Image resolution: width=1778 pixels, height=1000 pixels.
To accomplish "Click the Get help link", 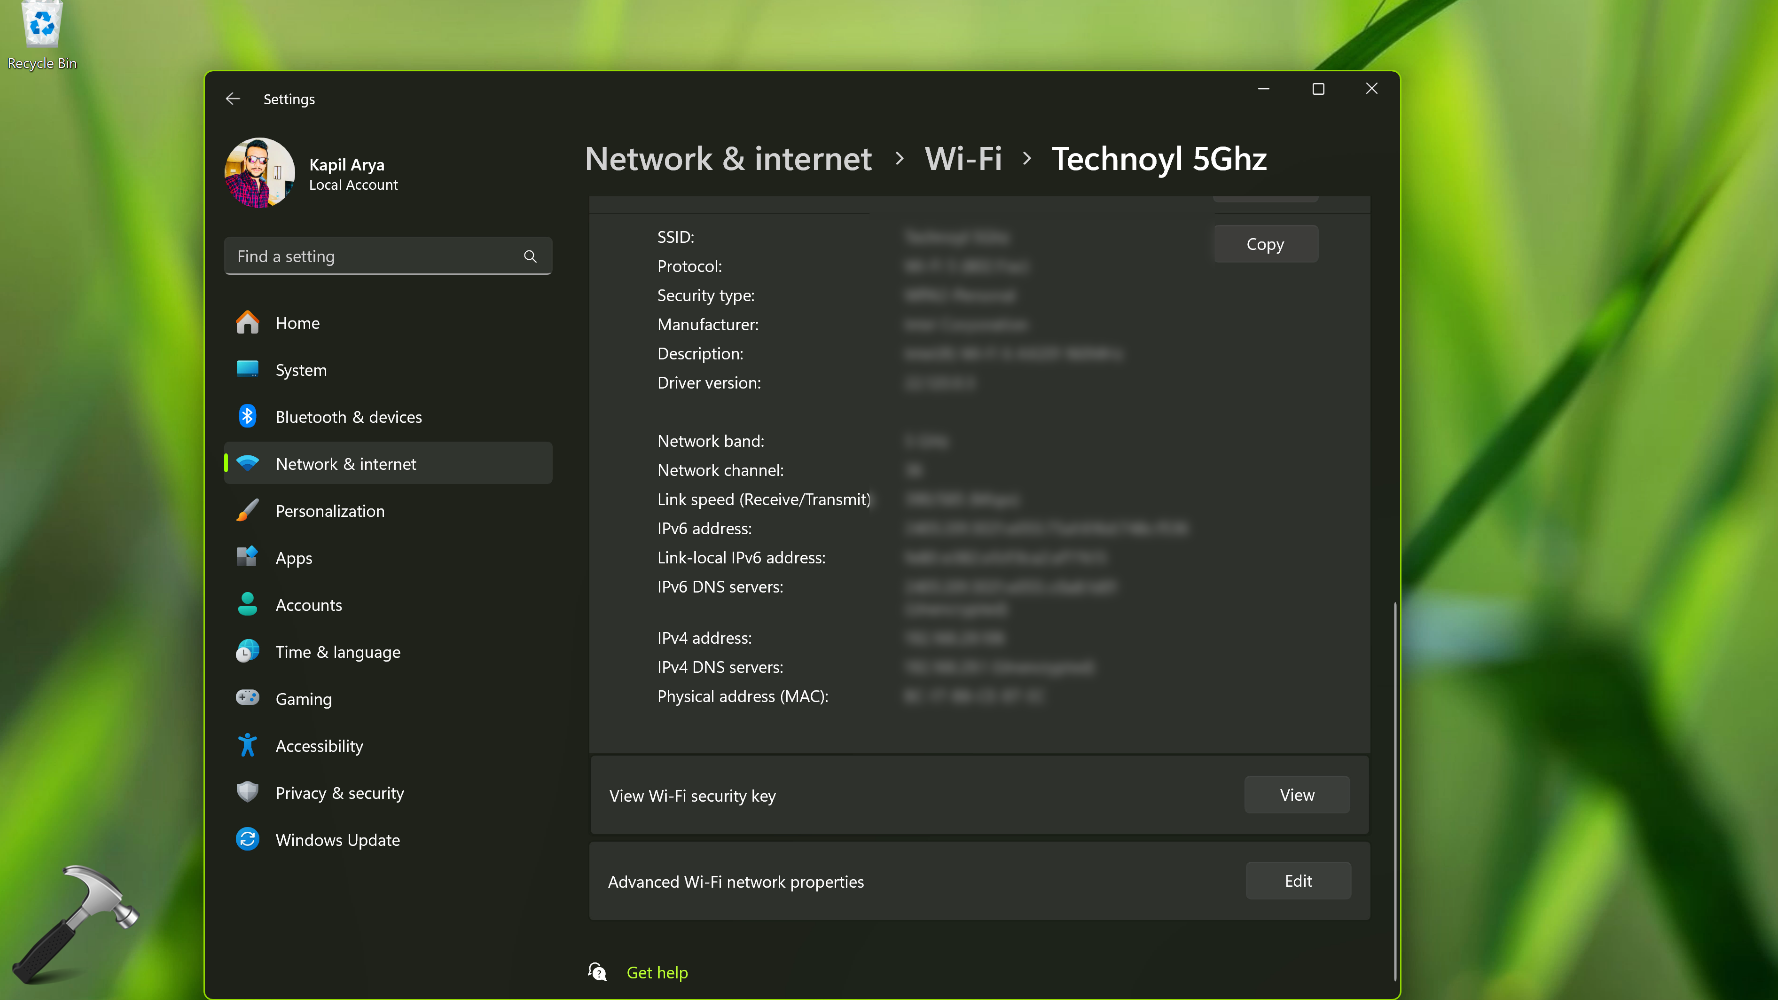I will (x=657, y=971).
